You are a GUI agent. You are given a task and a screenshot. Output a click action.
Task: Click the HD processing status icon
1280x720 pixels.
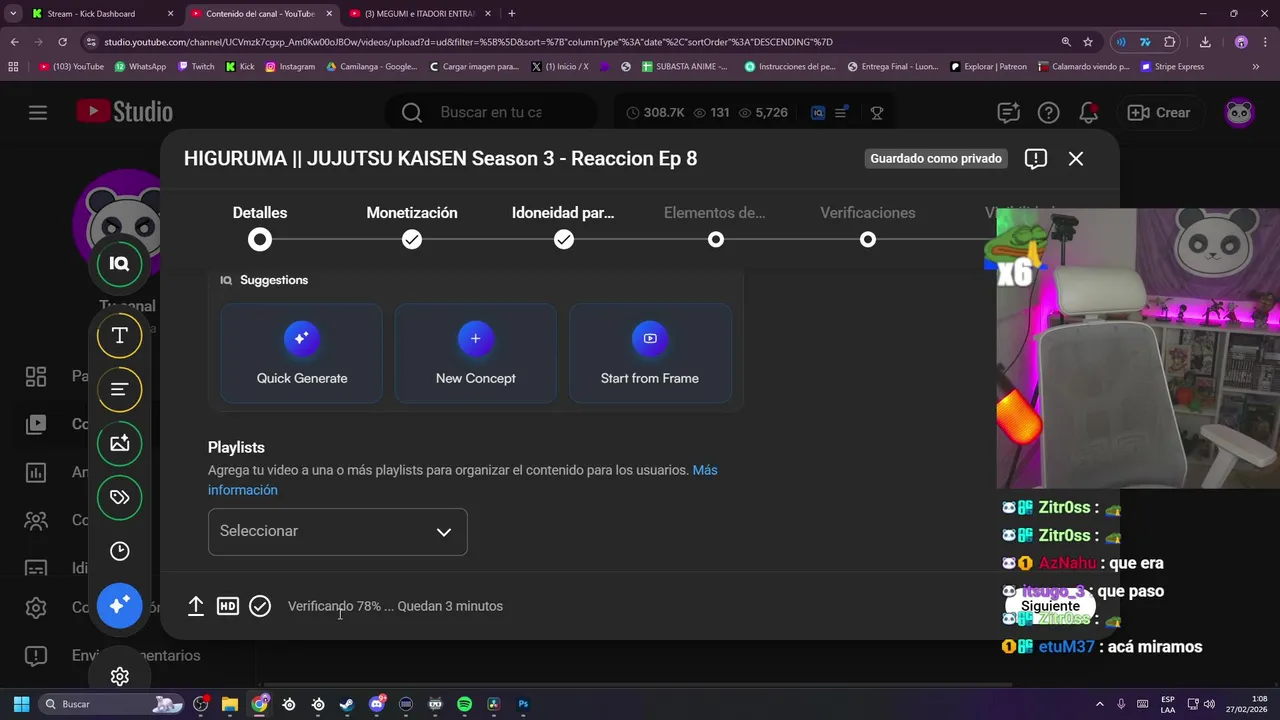point(228,606)
